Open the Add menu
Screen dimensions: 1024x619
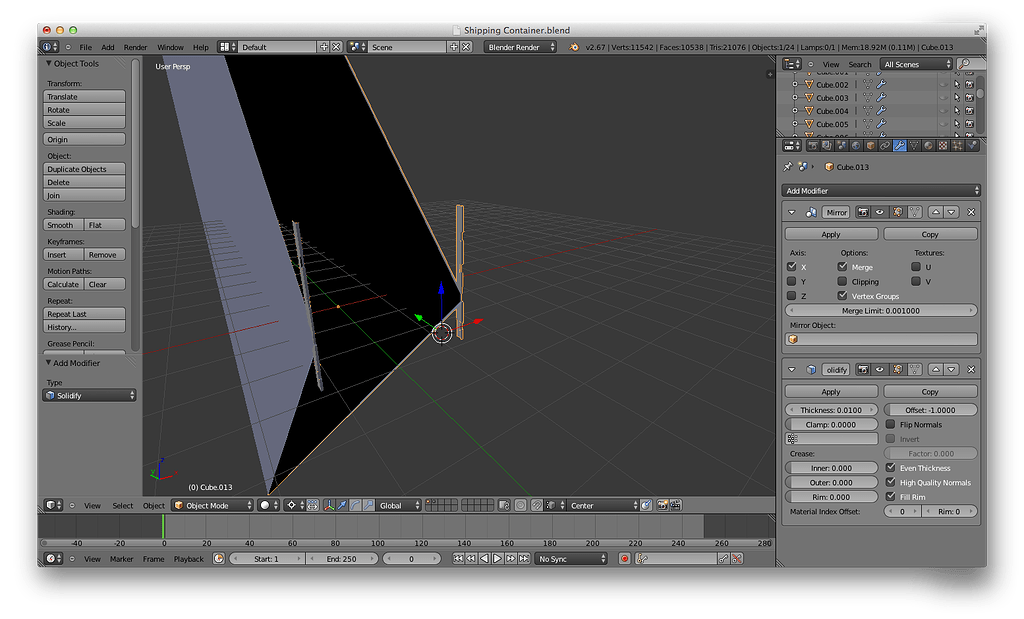[108, 47]
